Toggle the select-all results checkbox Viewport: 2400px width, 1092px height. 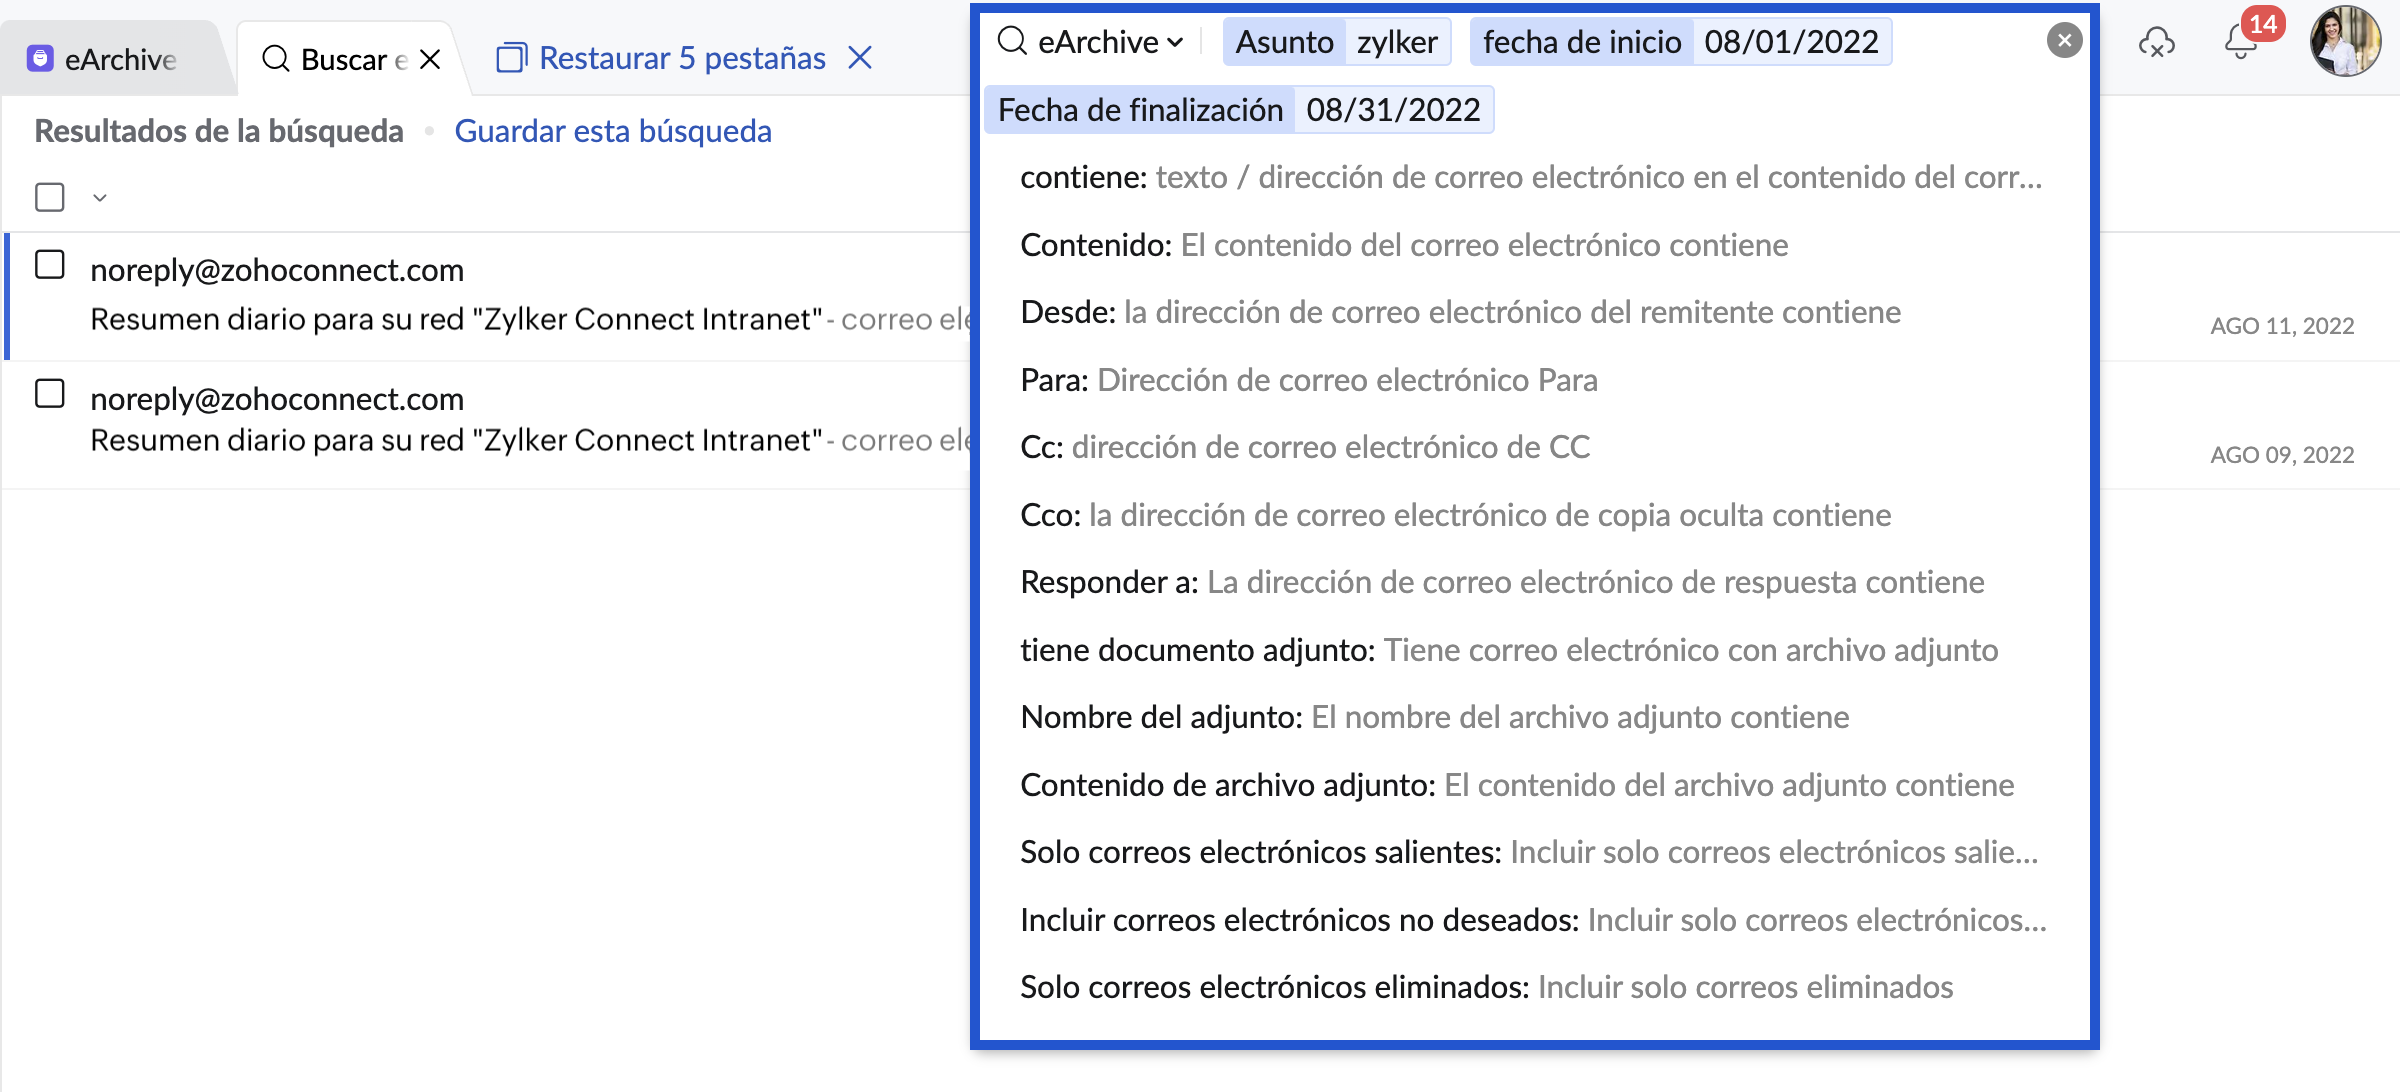[50, 197]
